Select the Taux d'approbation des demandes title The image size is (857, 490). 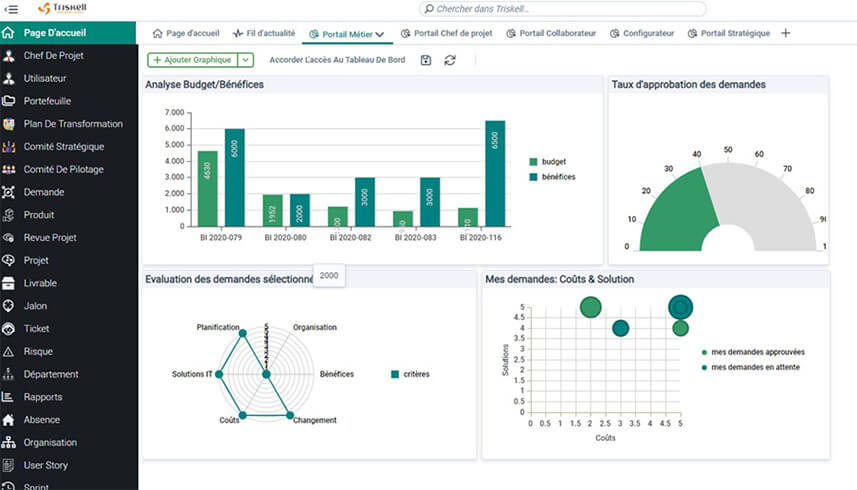coord(688,85)
